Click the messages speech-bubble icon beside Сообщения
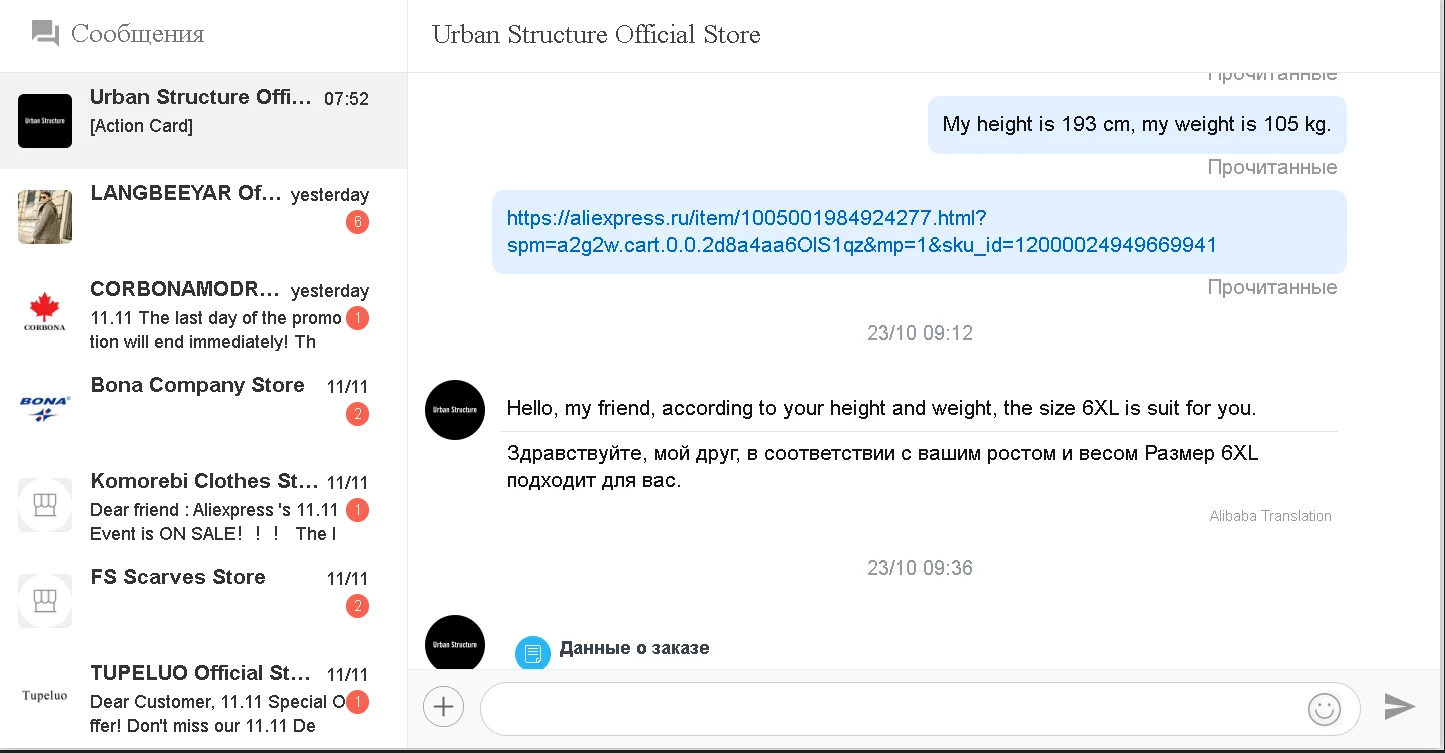 coord(45,34)
